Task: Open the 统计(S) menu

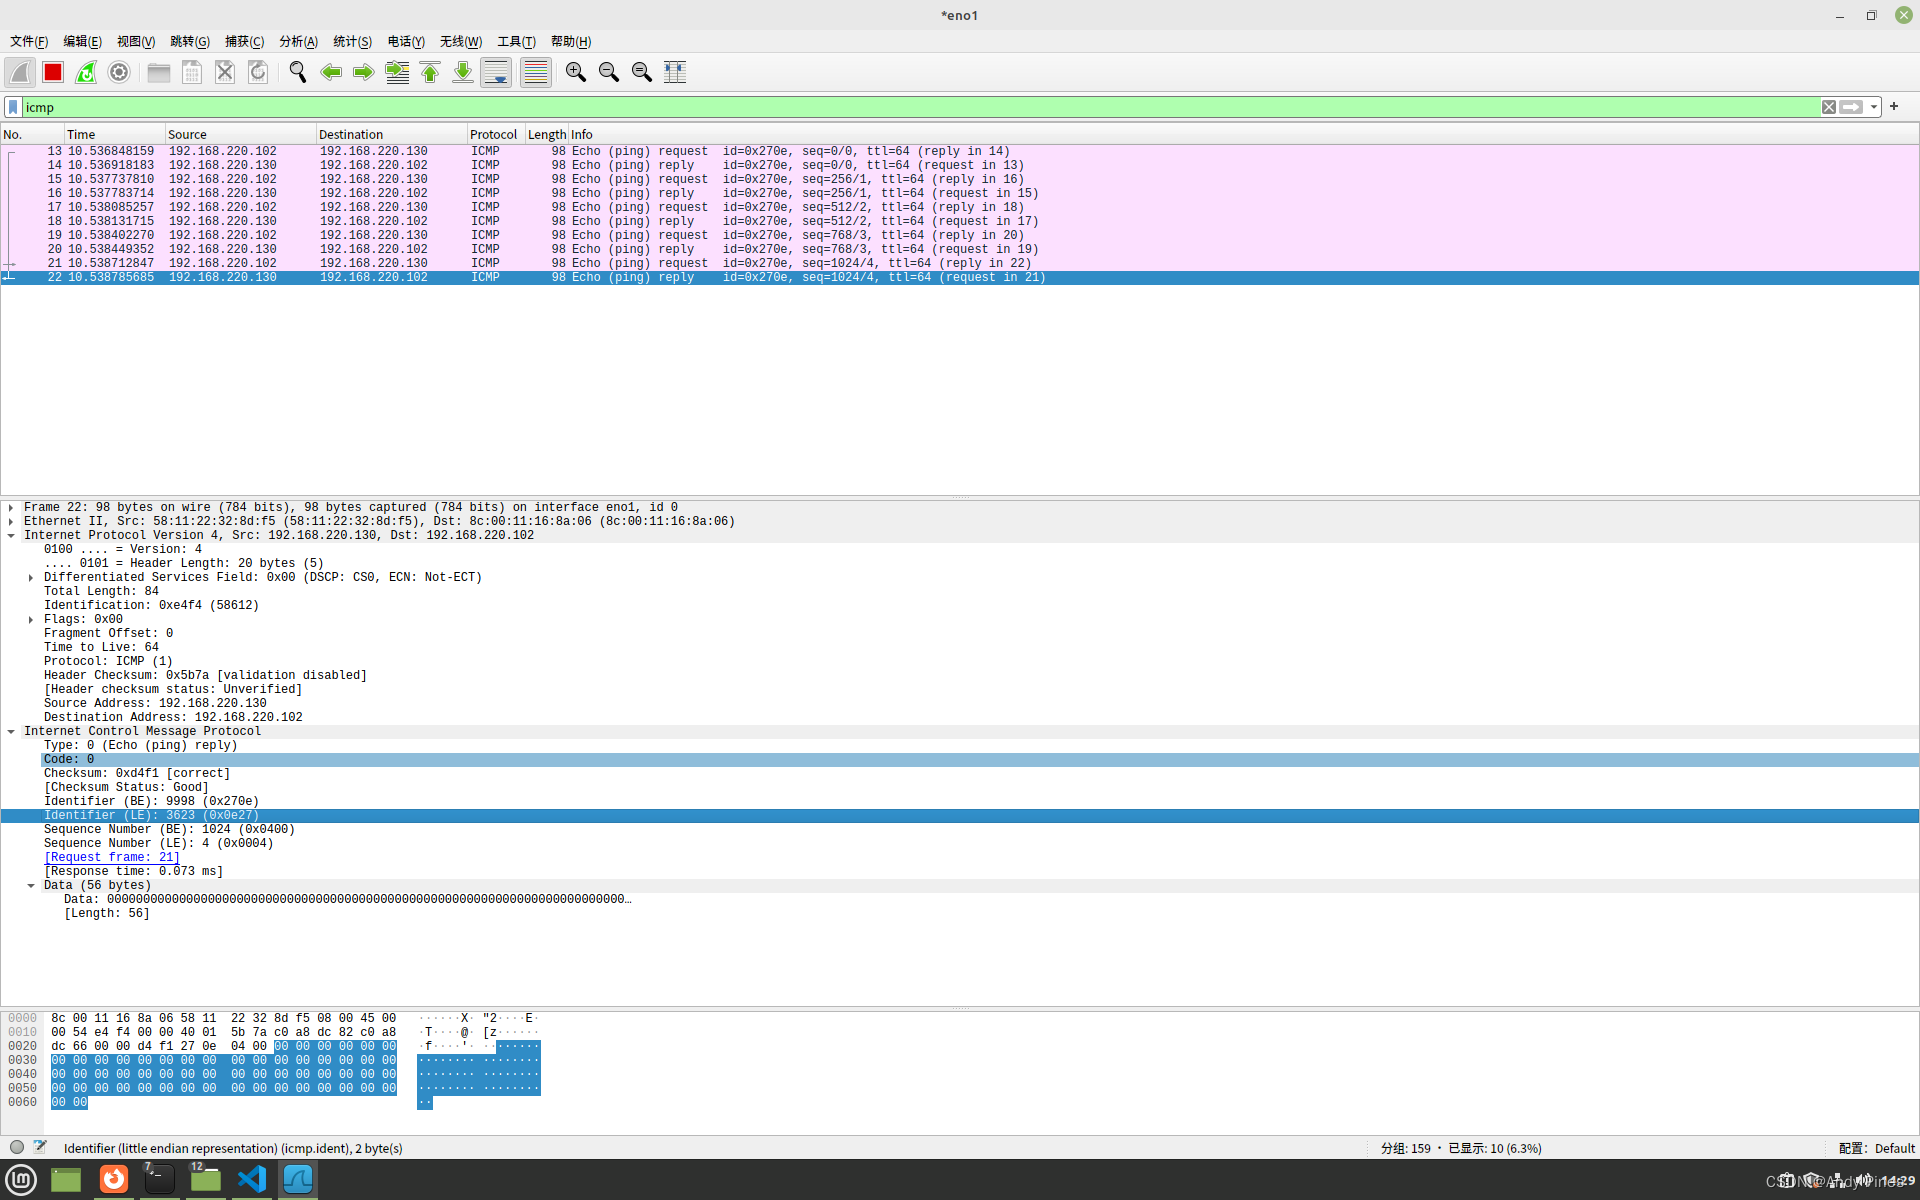Action: (x=352, y=41)
